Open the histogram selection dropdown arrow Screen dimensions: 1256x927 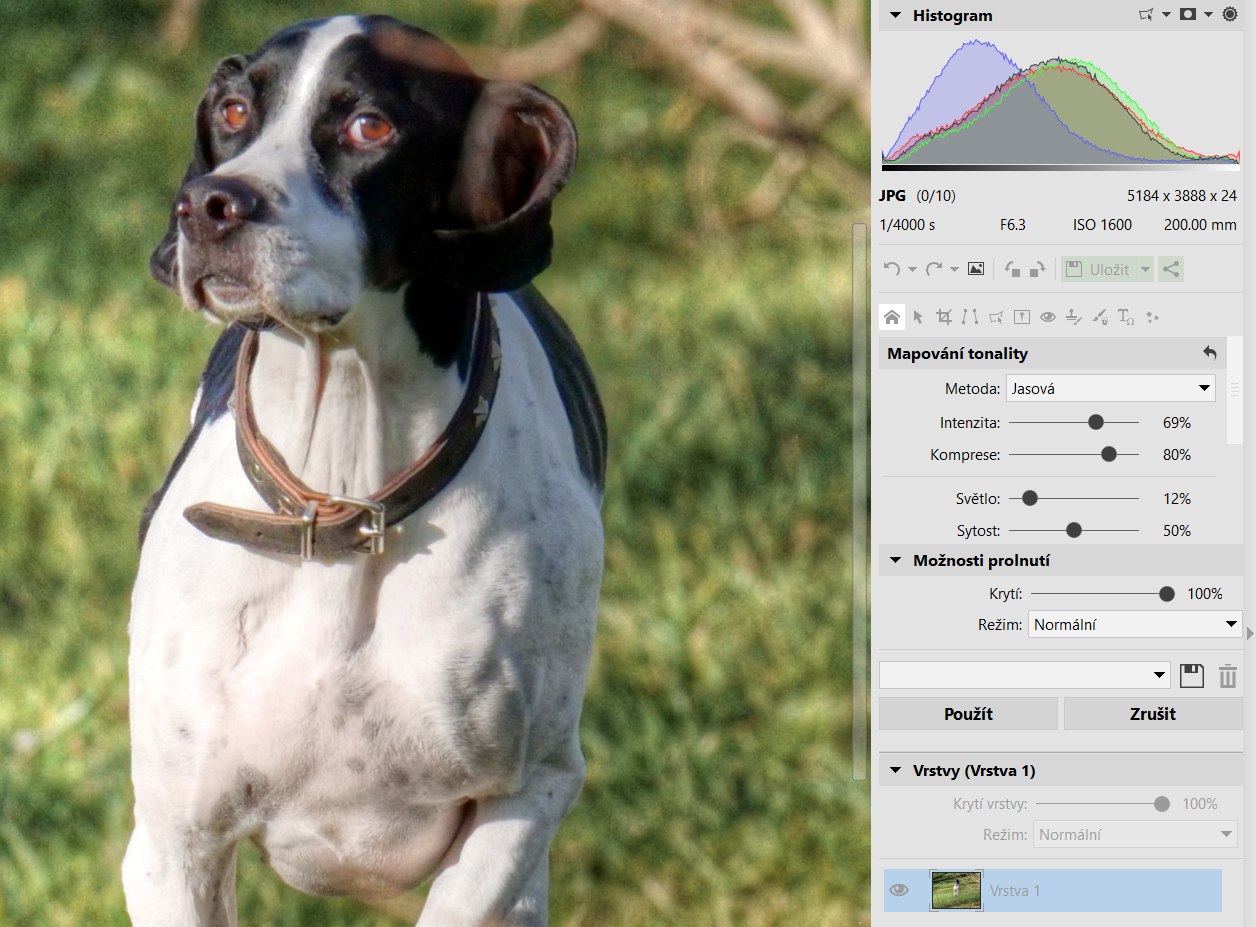click(1166, 15)
